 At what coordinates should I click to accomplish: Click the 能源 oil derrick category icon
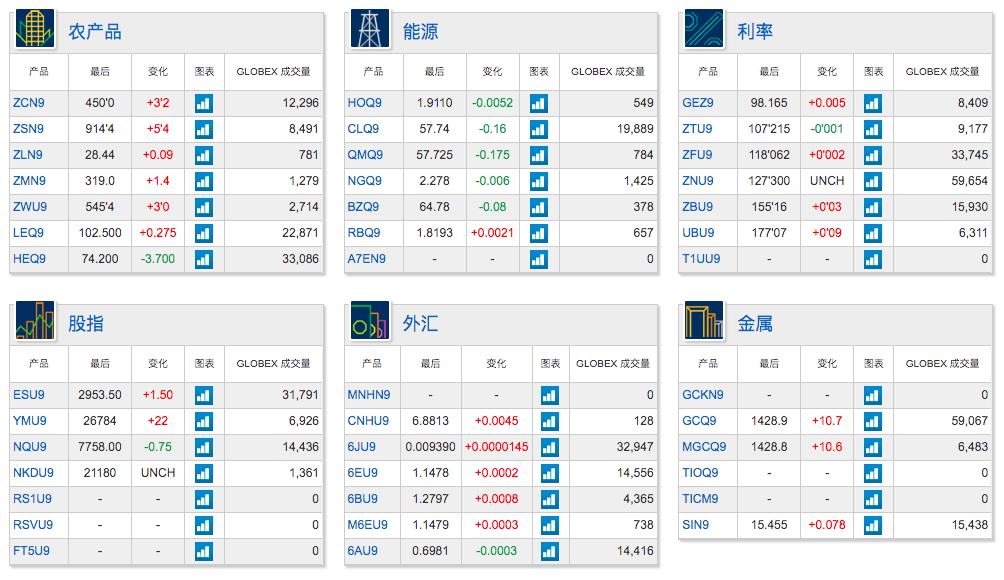tap(369, 29)
